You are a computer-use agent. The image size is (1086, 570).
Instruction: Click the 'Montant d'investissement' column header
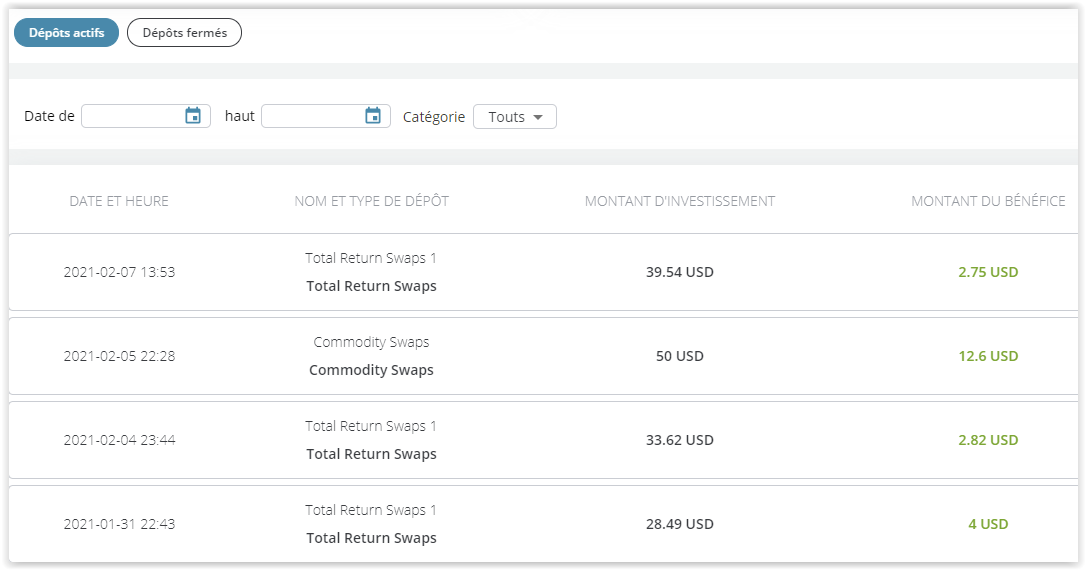pyautogui.click(x=680, y=201)
